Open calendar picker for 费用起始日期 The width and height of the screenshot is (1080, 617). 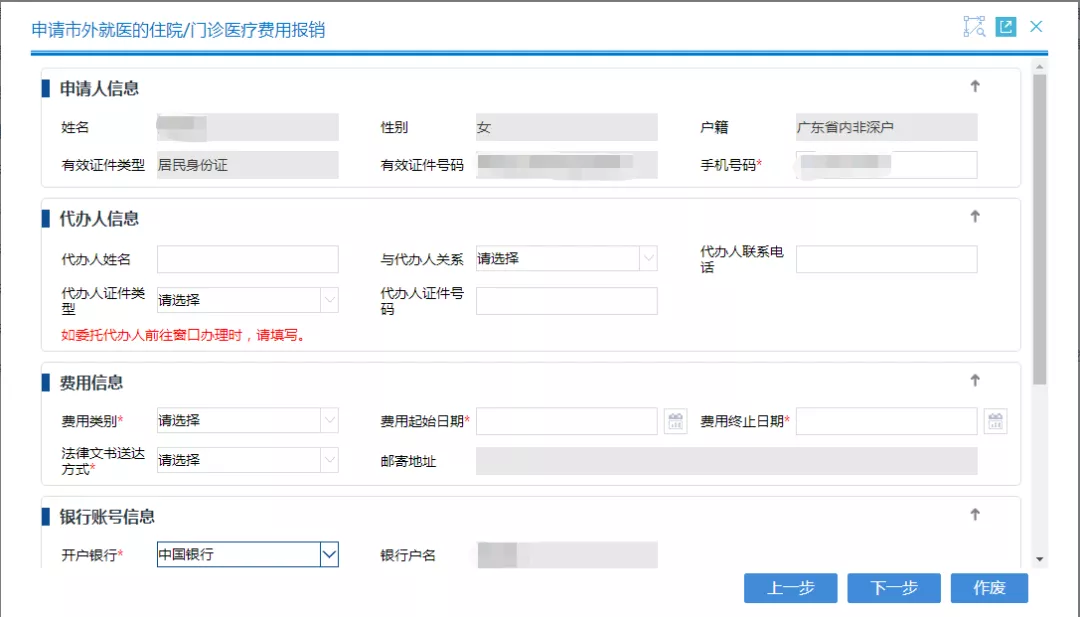(676, 422)
